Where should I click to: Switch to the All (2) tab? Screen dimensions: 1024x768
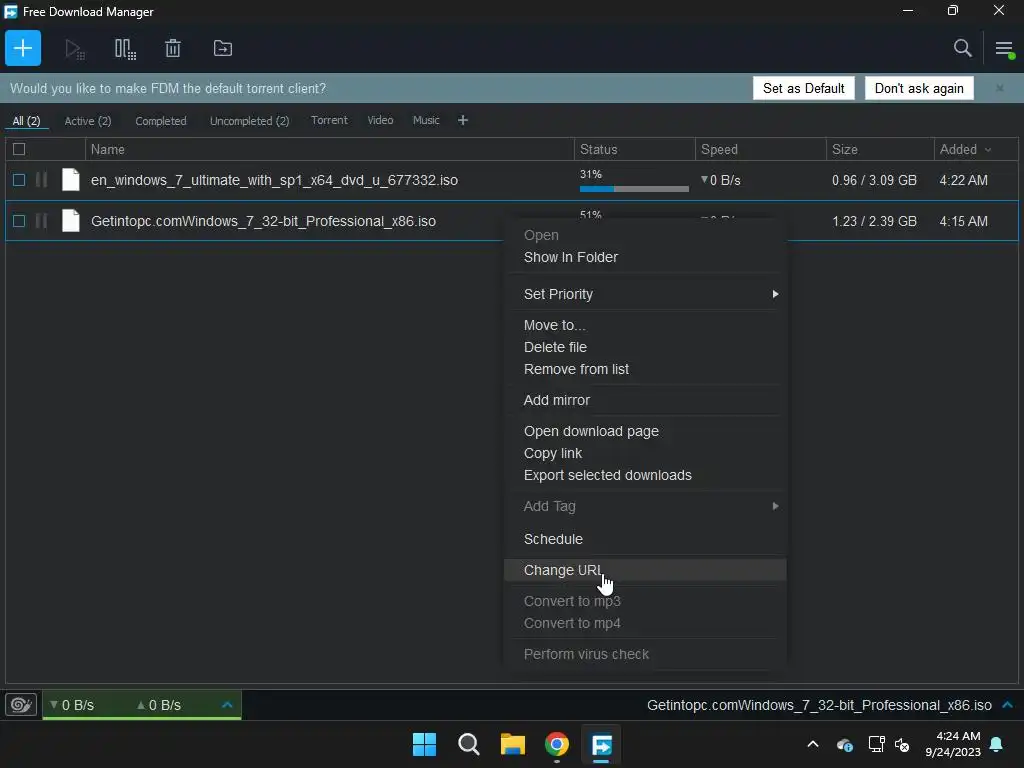(x=27, y=121)
